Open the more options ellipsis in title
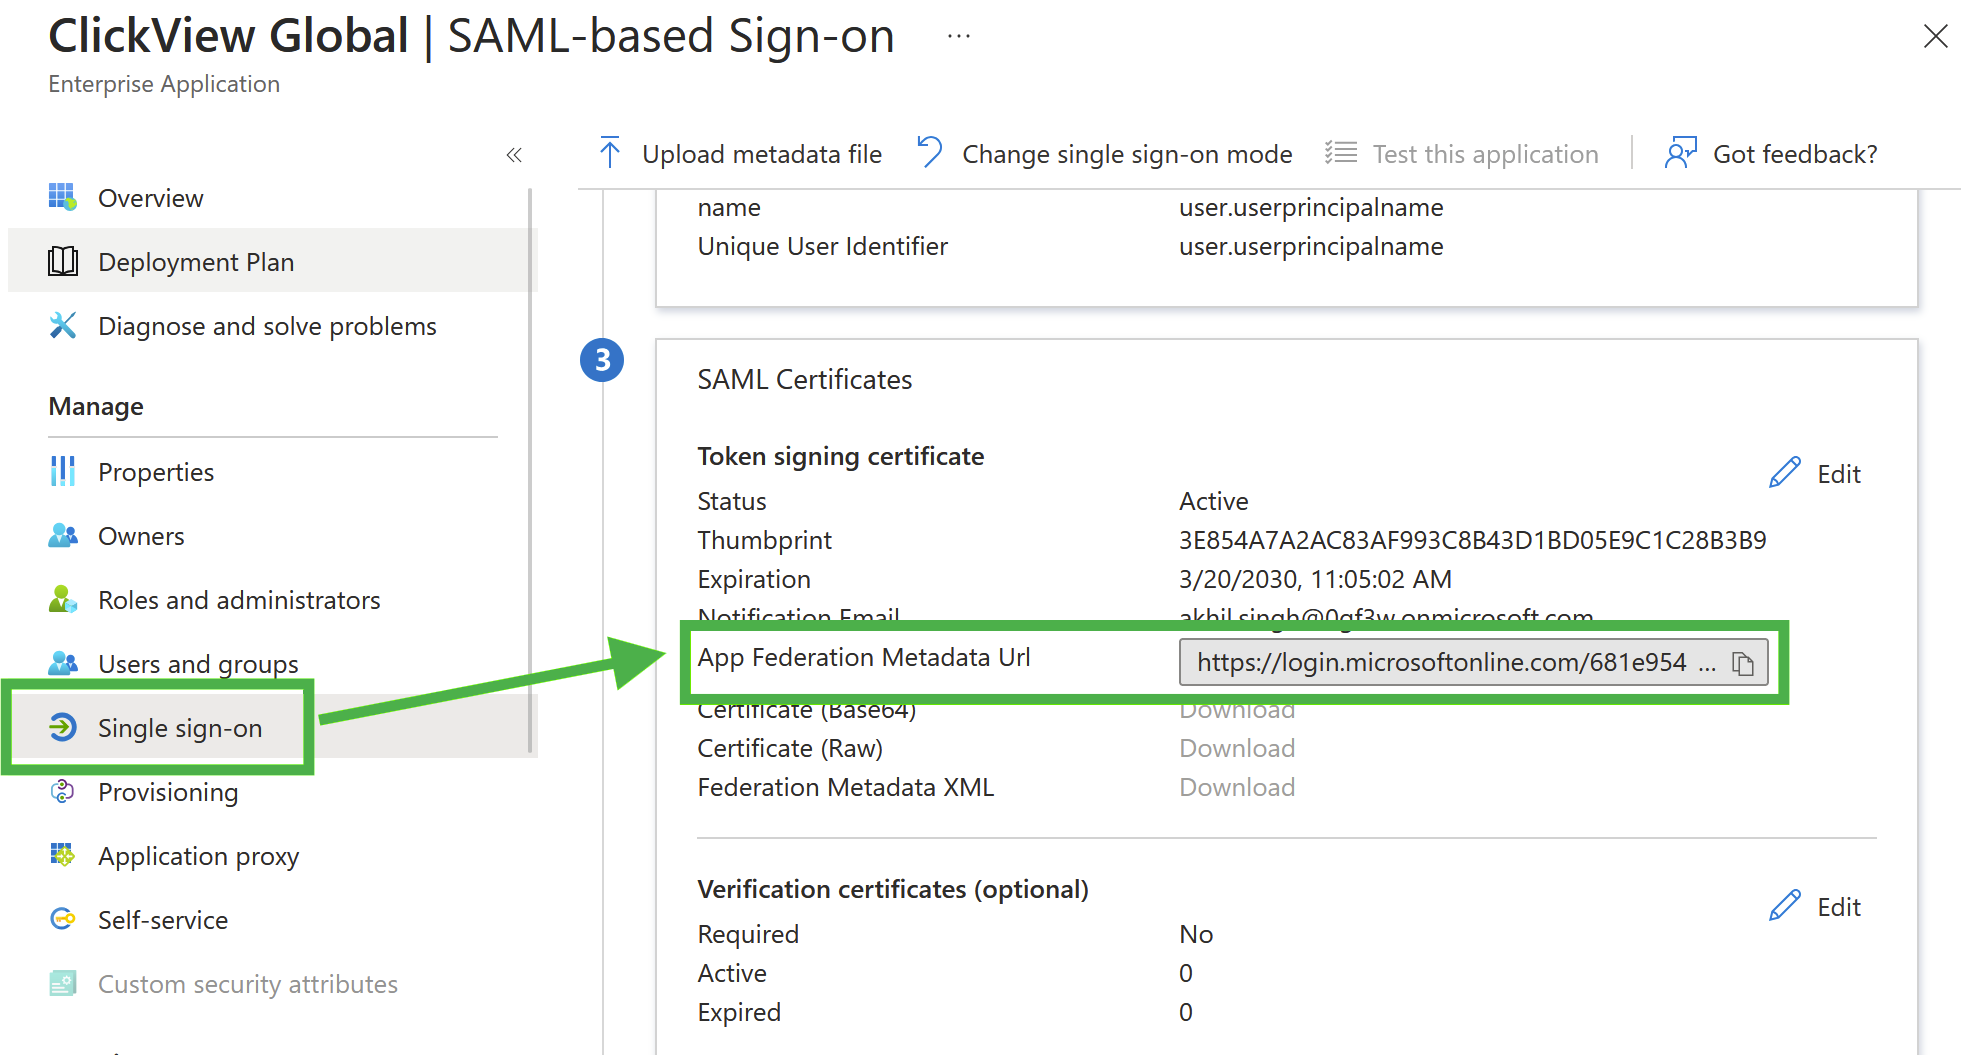1961x1055 pixels. pyautogui.click(x=959, y=36)
